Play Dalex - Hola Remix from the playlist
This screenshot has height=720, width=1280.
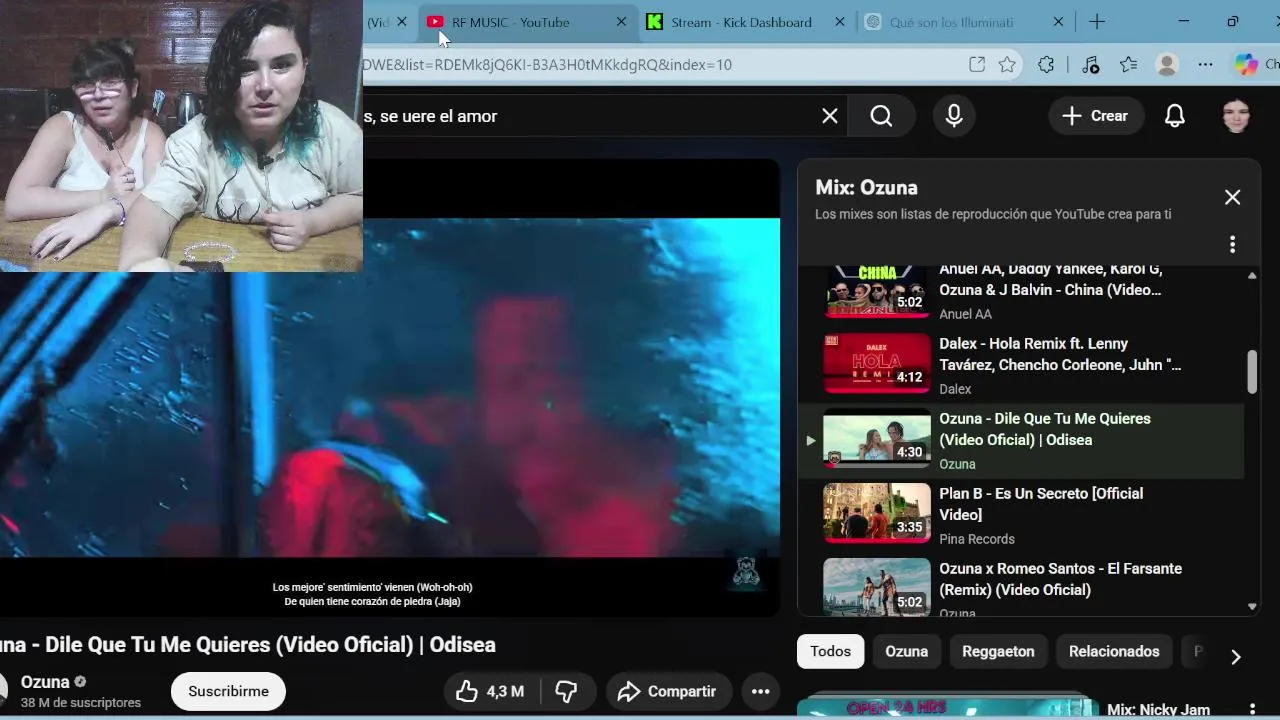[x=877, y=363]
